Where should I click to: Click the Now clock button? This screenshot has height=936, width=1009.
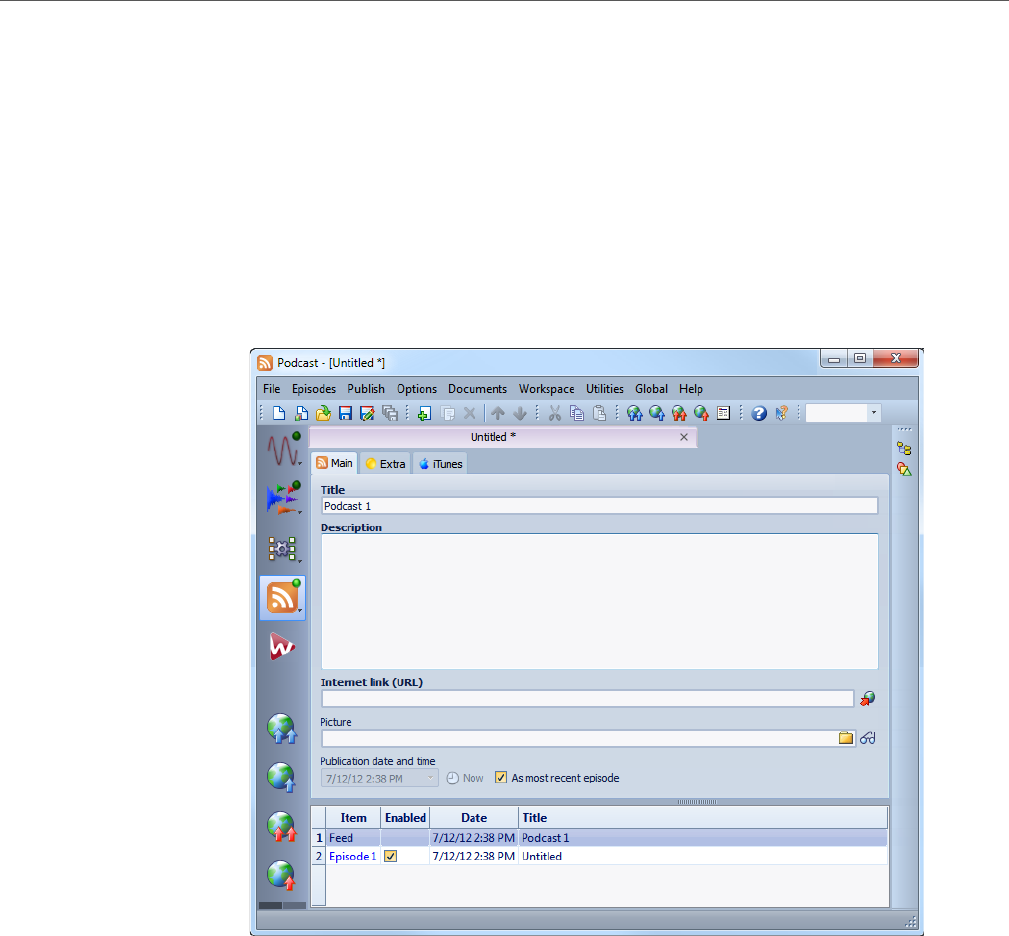click(465, 778)
